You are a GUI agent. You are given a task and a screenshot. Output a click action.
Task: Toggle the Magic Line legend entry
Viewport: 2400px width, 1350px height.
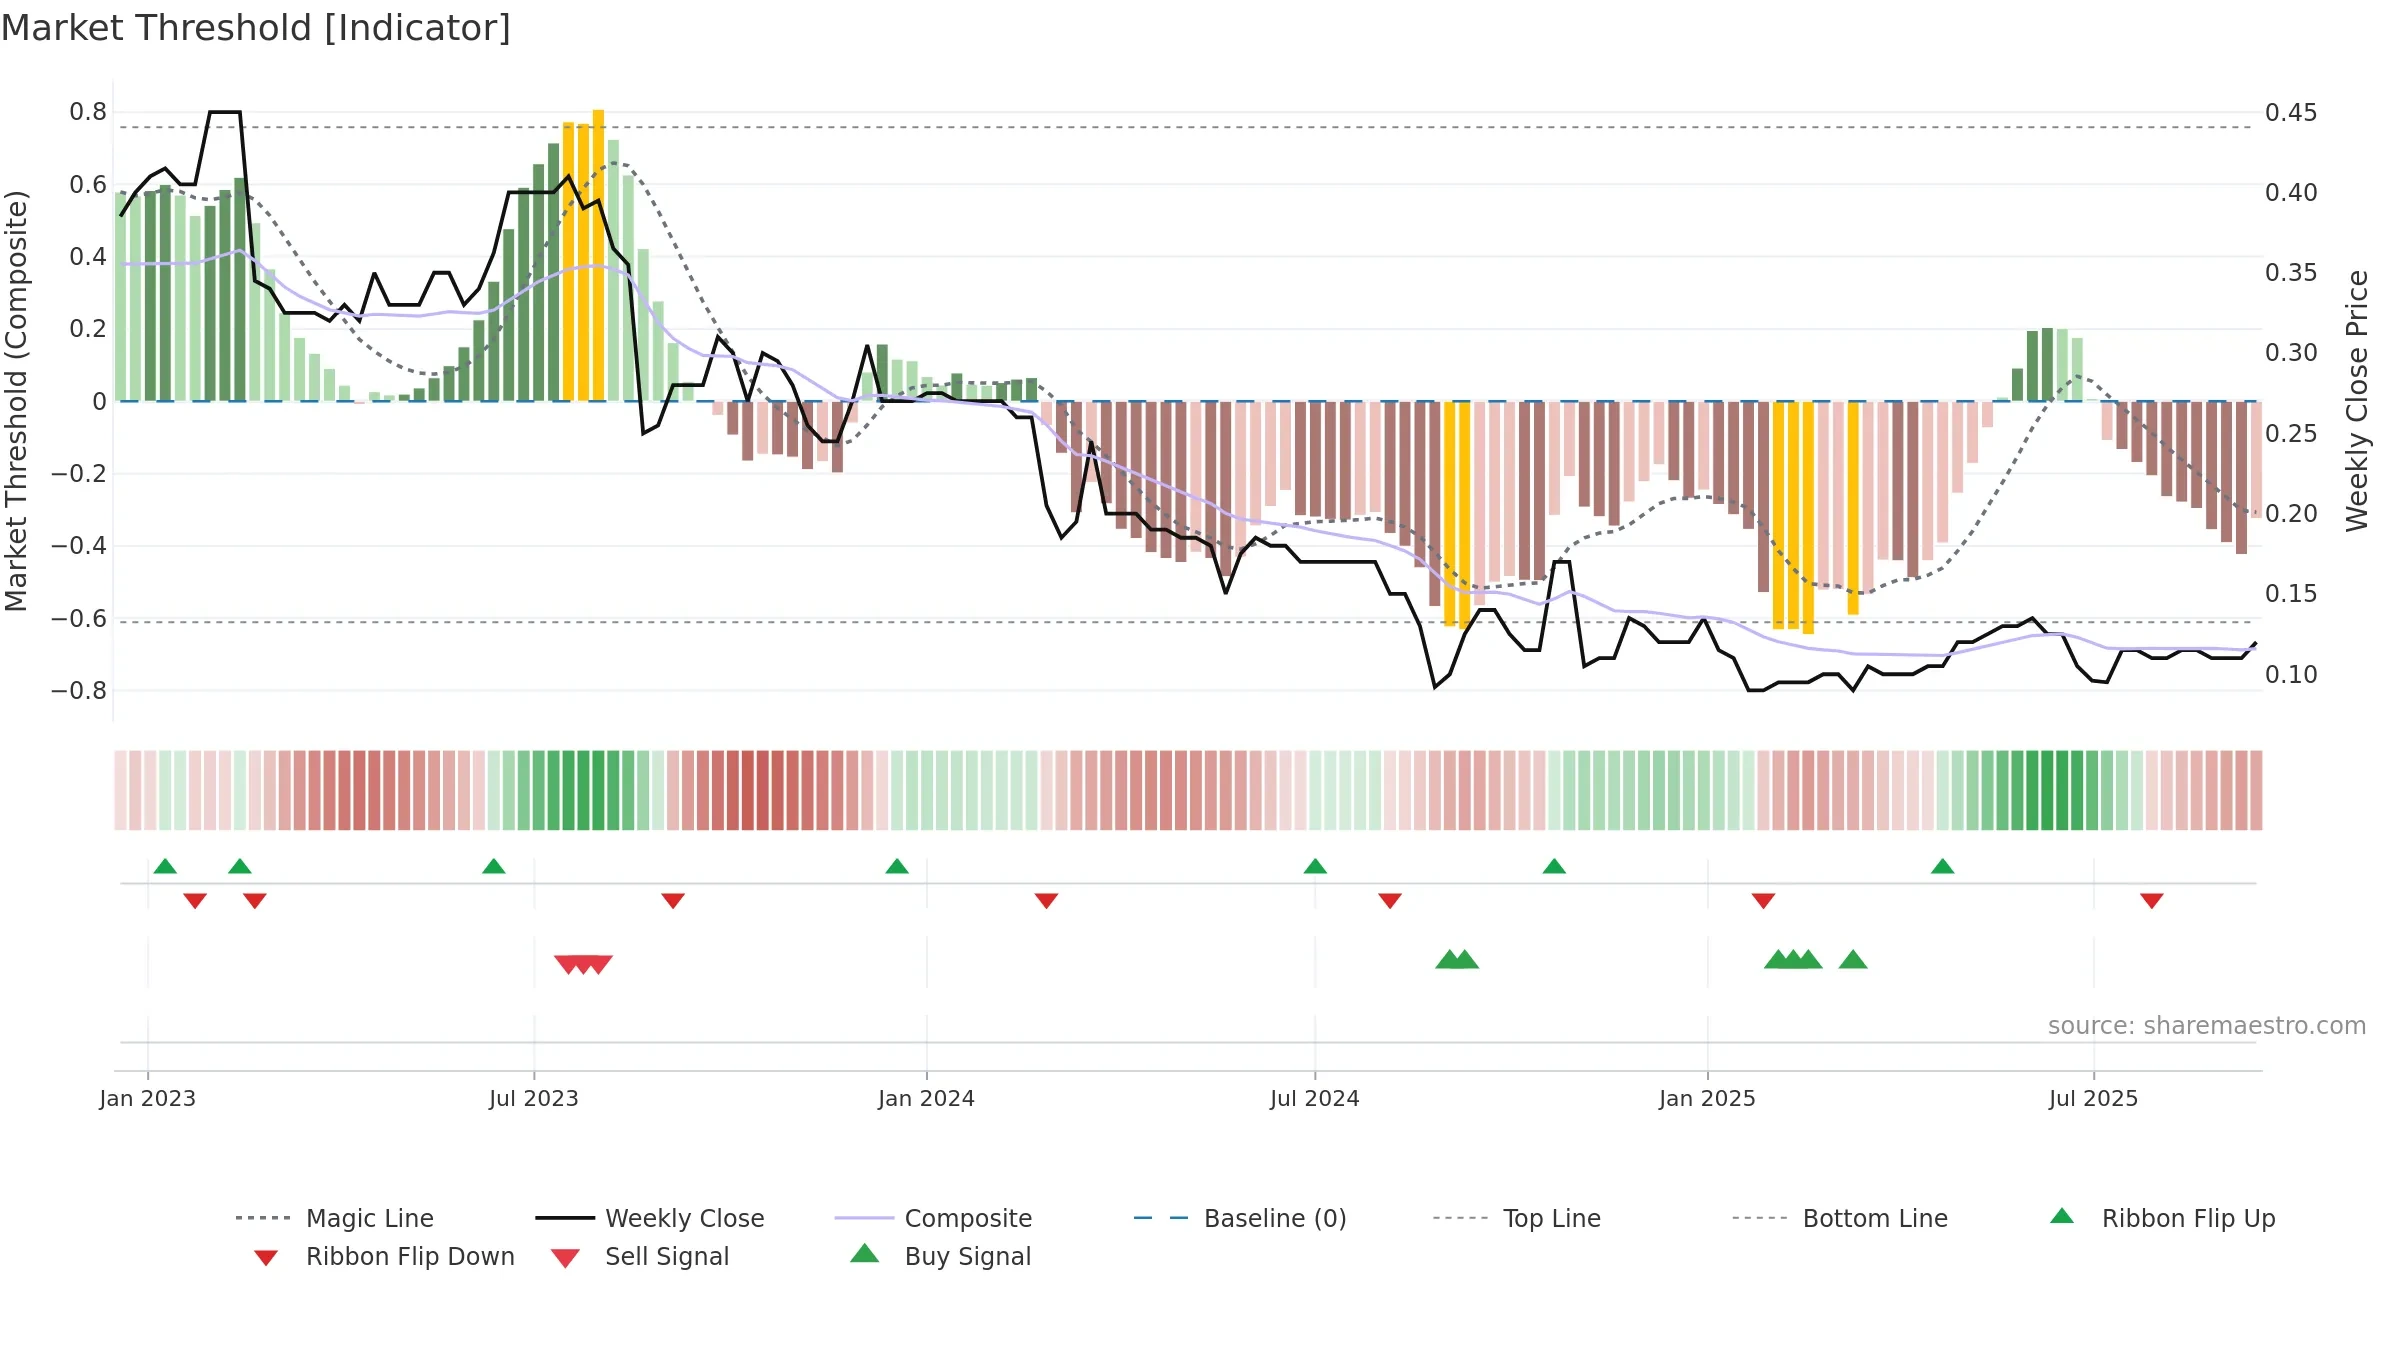pyautogui.click(x=335, y=1218)
